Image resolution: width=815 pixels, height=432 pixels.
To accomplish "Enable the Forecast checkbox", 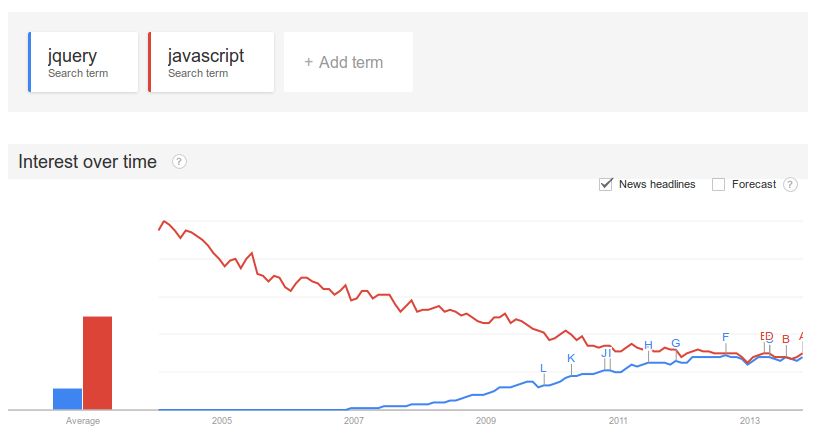I will (718, 185).
